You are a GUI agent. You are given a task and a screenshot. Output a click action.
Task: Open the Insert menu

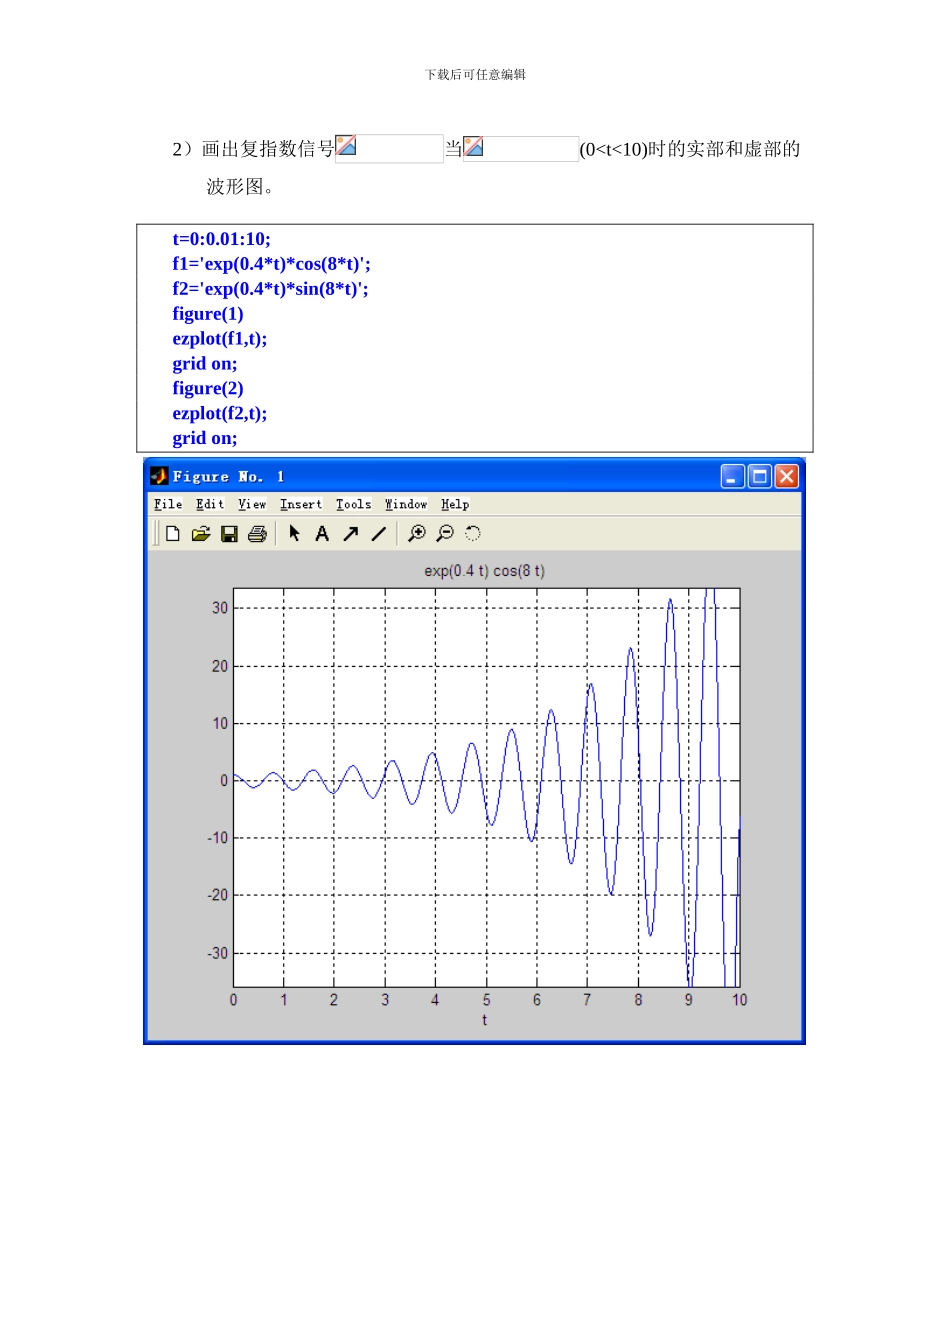point(301,504)
